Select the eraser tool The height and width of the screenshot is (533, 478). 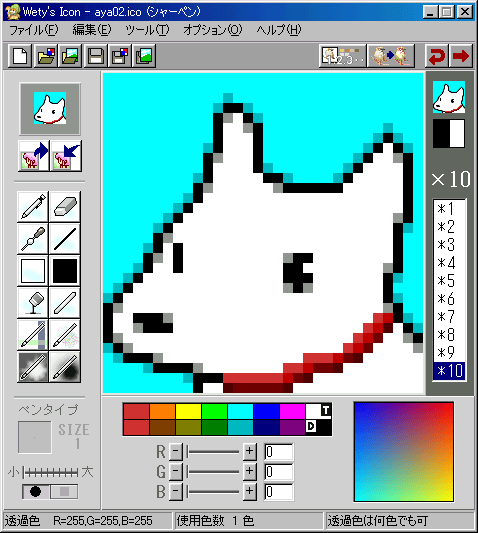[65, 206]
